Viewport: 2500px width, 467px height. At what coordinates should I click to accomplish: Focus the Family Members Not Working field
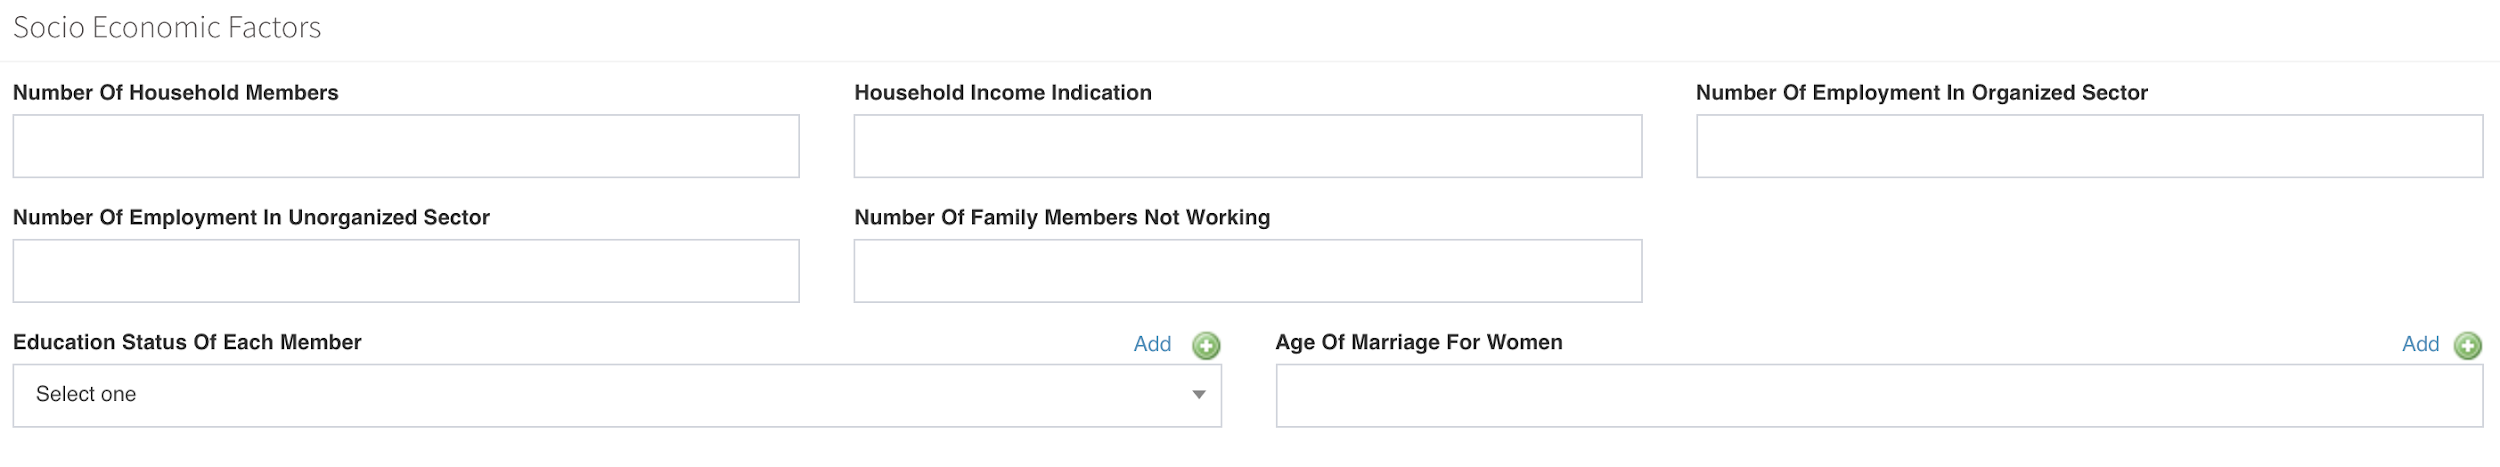(1247, 271)
